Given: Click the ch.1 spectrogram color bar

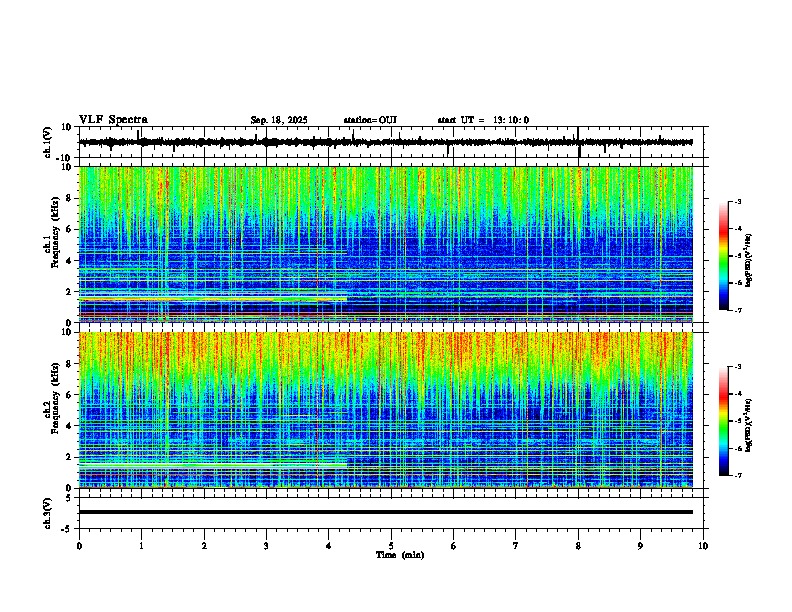Looking at the screenshot, I should (723, 256).
